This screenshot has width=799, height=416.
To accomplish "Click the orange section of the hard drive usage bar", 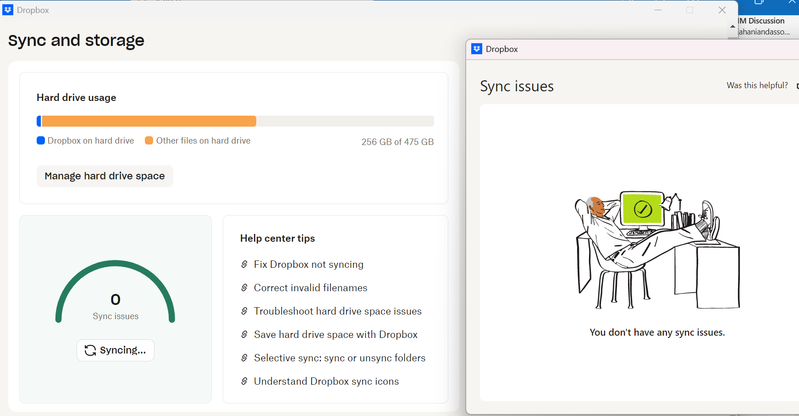I will pos(148,121).
